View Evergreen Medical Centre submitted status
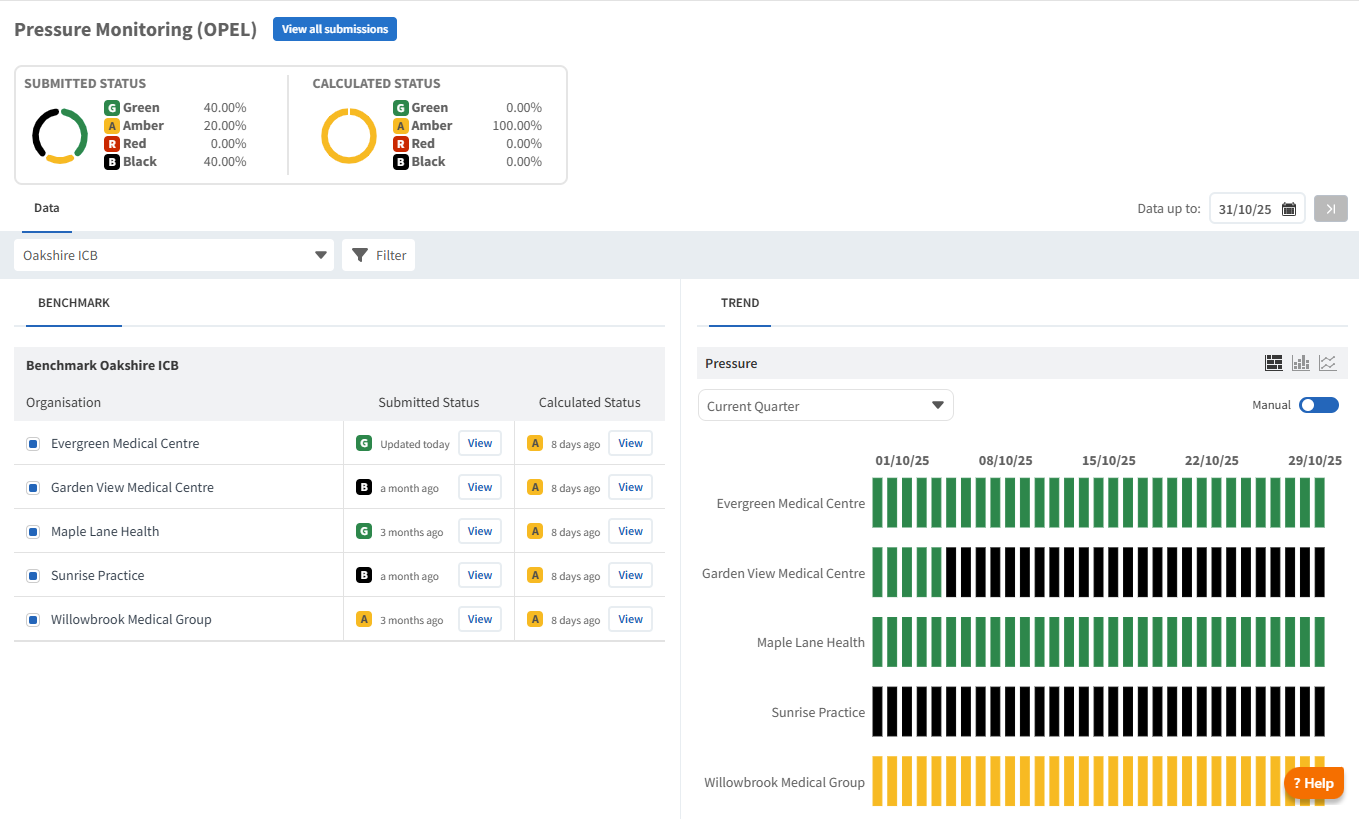Screen dimensions: 1359x819 pos(480,443)
